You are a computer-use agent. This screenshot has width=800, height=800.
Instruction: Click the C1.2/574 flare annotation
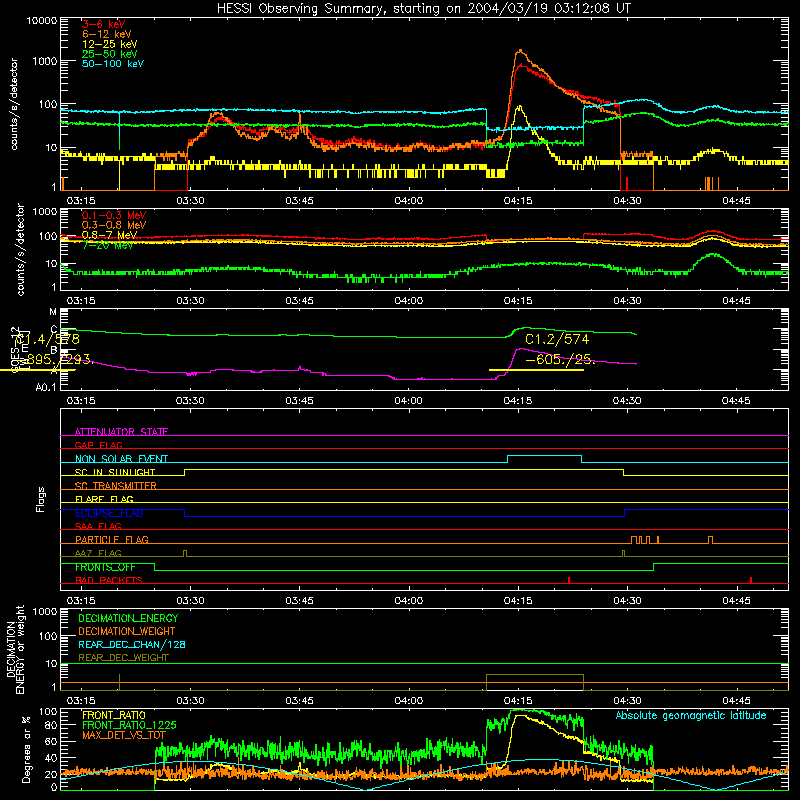557,339
